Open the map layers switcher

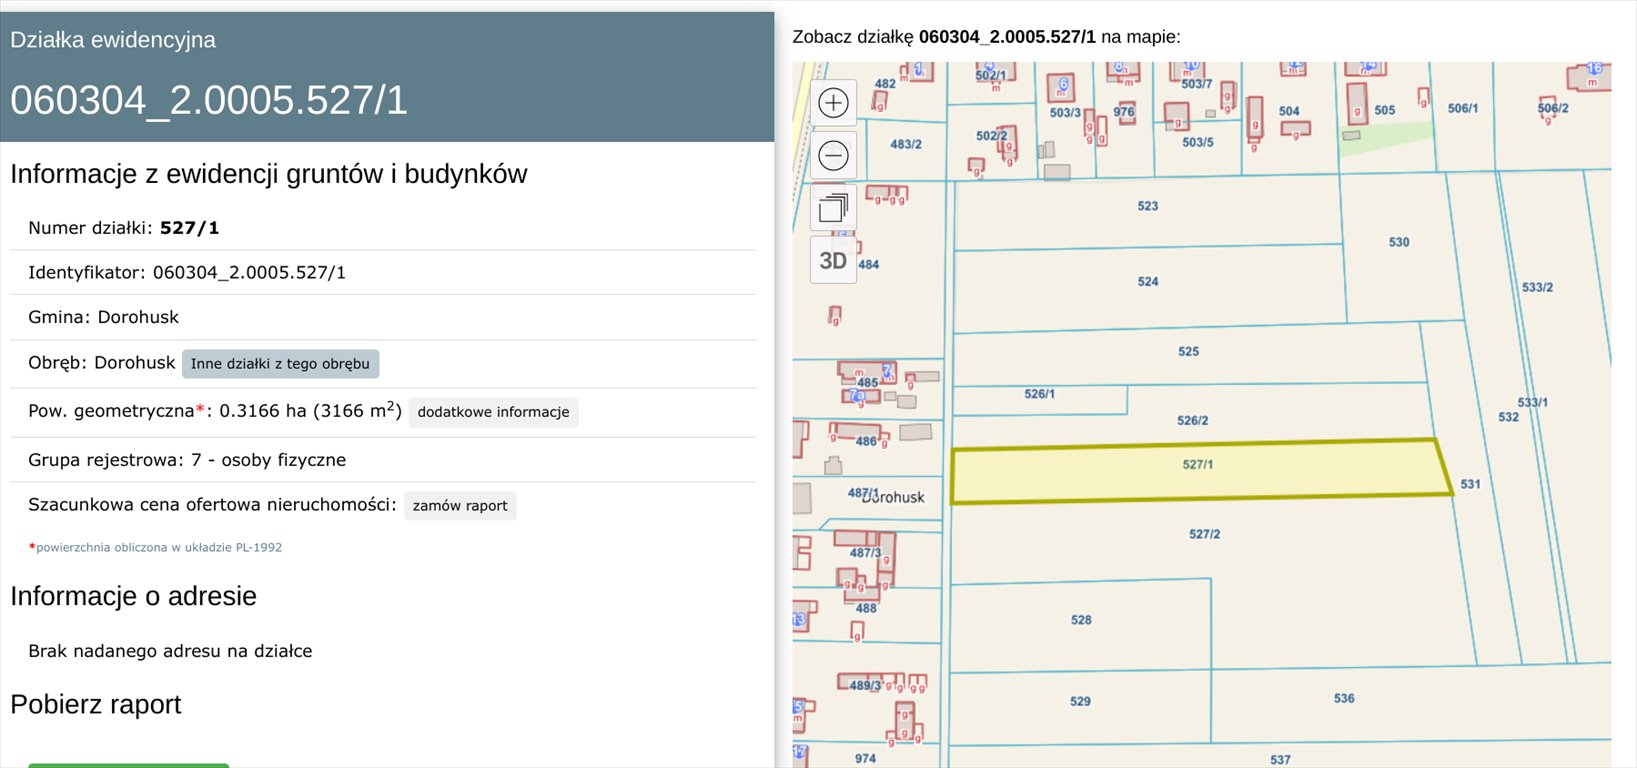coord(833,208)
